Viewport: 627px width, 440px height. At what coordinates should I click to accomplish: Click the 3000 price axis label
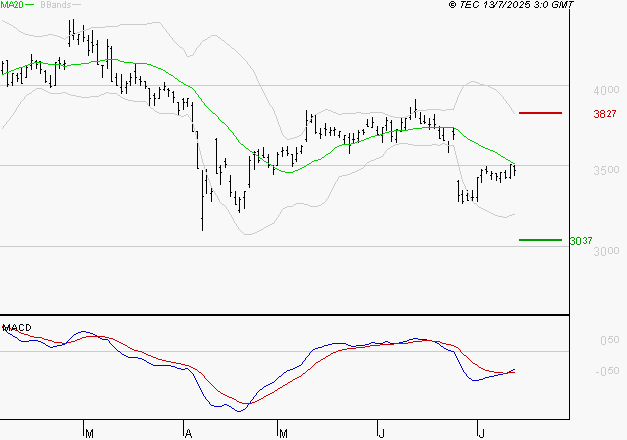coord(604,252)
